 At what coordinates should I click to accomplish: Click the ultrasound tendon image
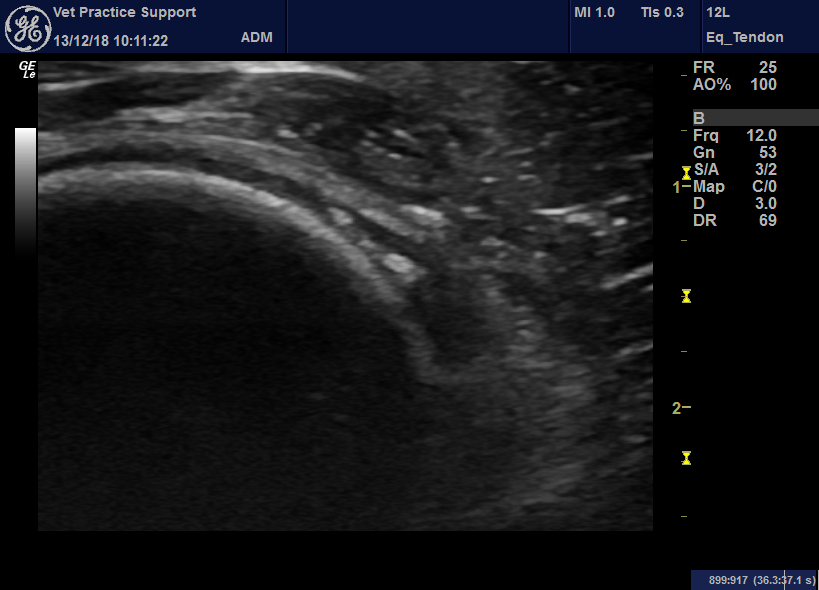tap(345, 296)
